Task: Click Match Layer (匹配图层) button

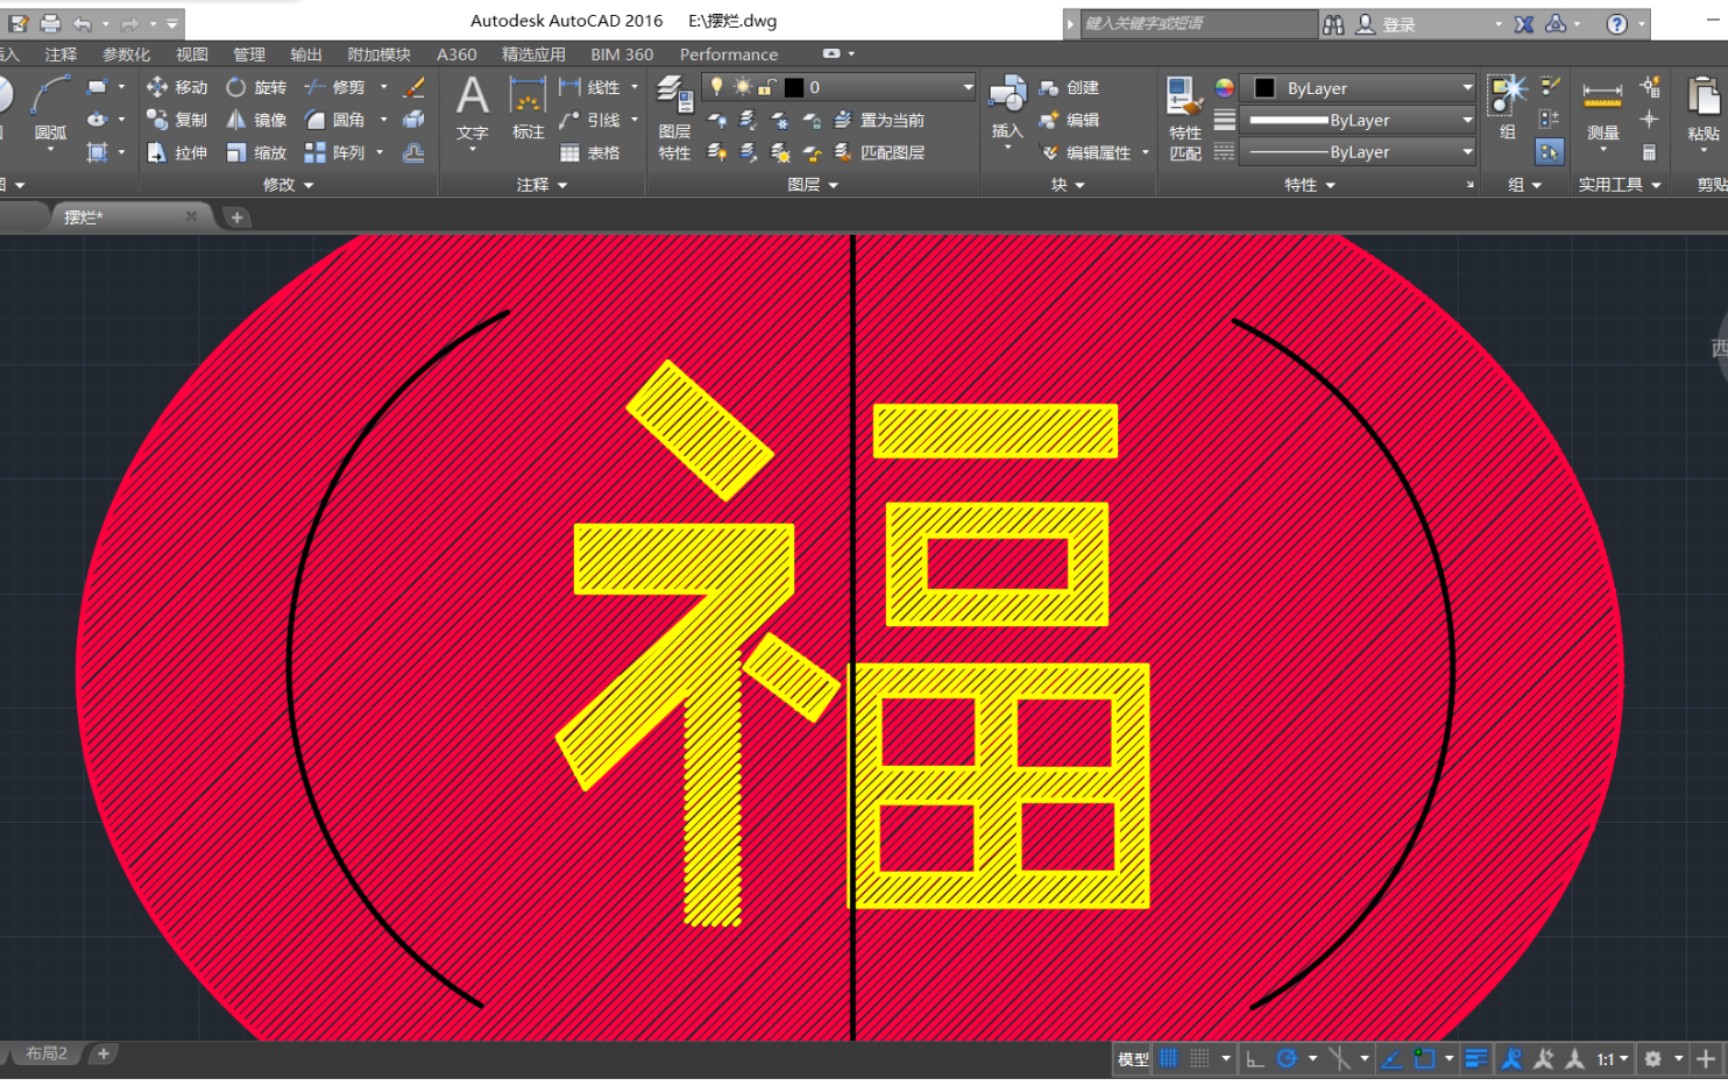Action: coord(880,152)
